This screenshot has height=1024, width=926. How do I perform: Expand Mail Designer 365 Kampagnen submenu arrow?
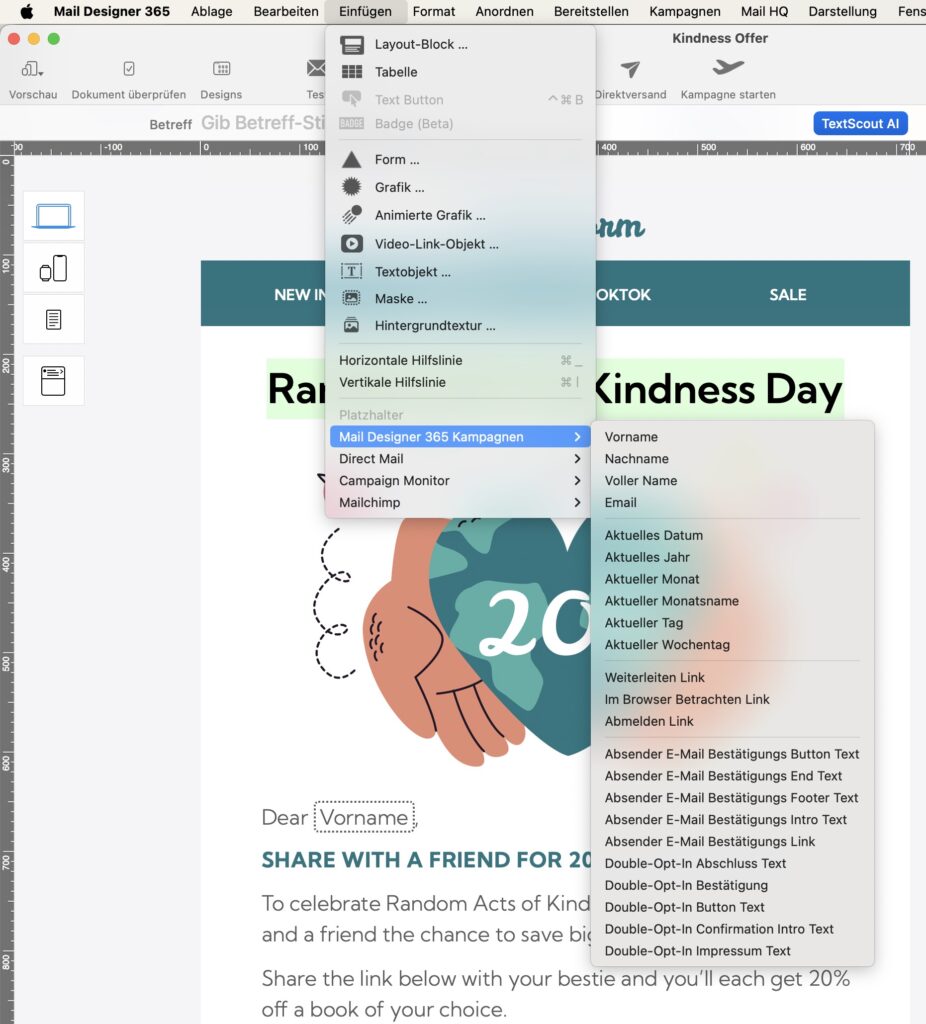point(577,437)
